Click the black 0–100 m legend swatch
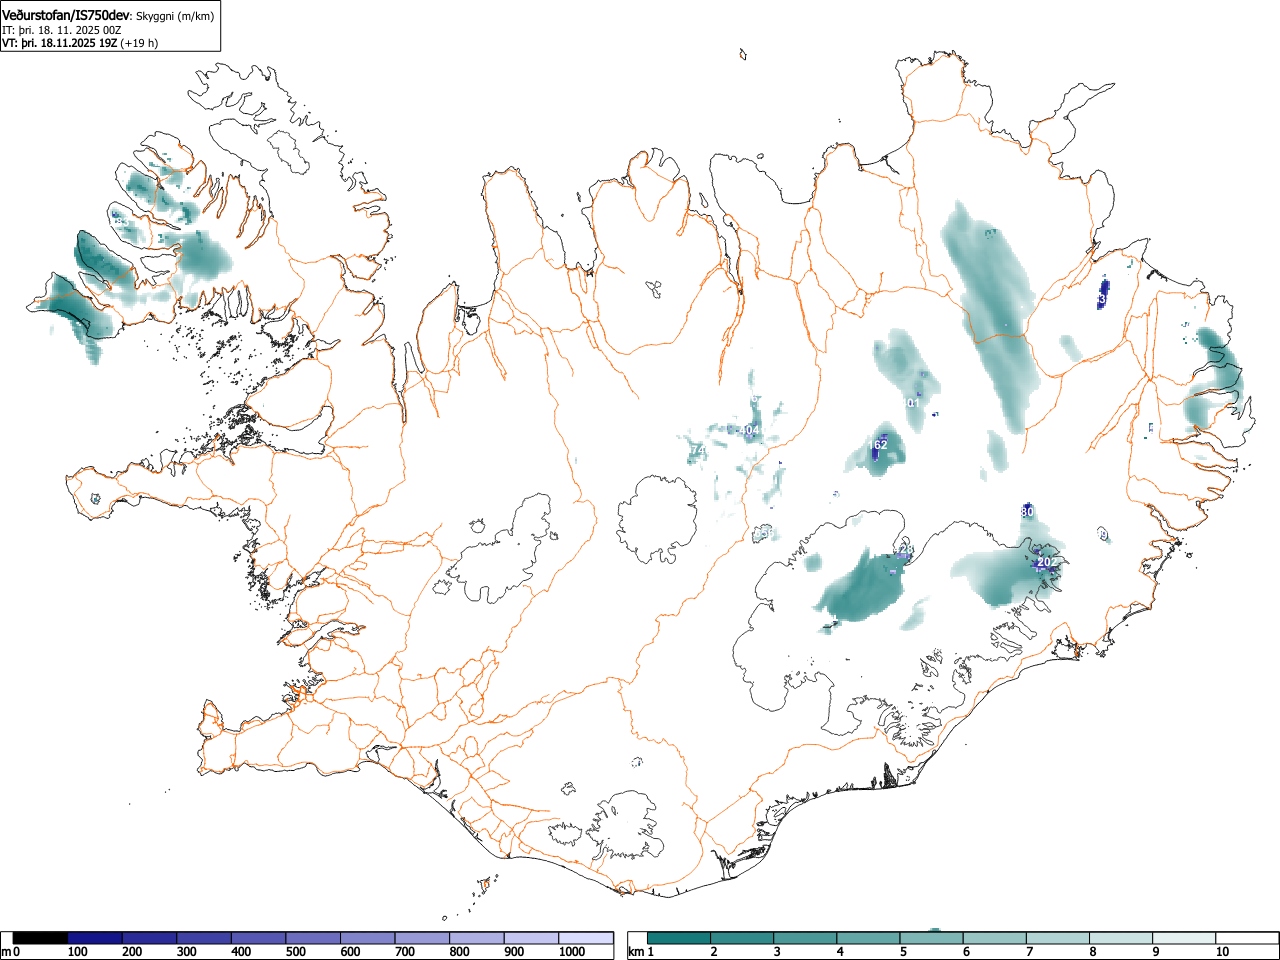The height and width of the screenshot is (960, 1280). click(x=40, y=938)
